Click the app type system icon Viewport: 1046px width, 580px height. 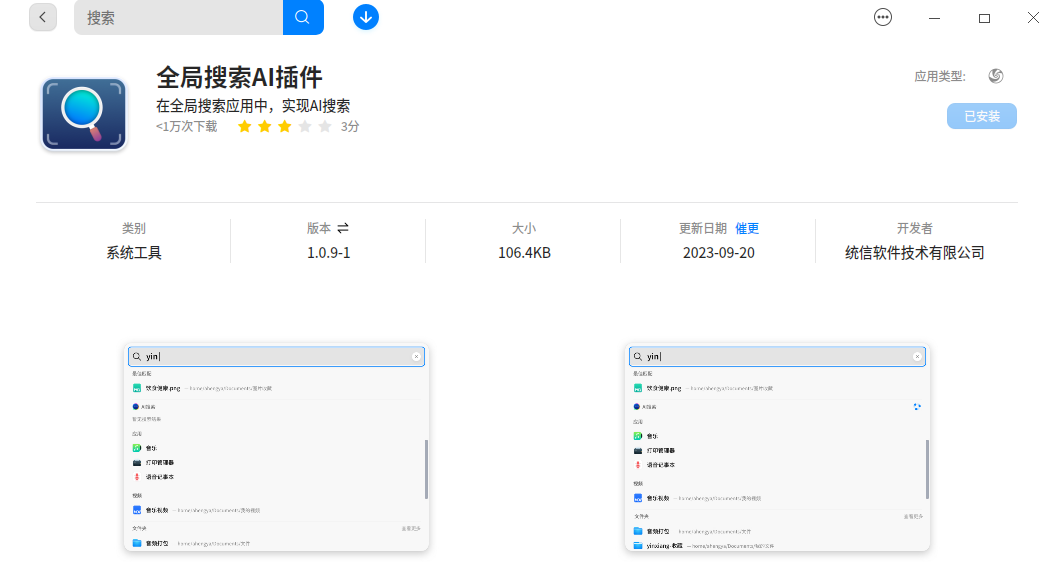(996, 76)
